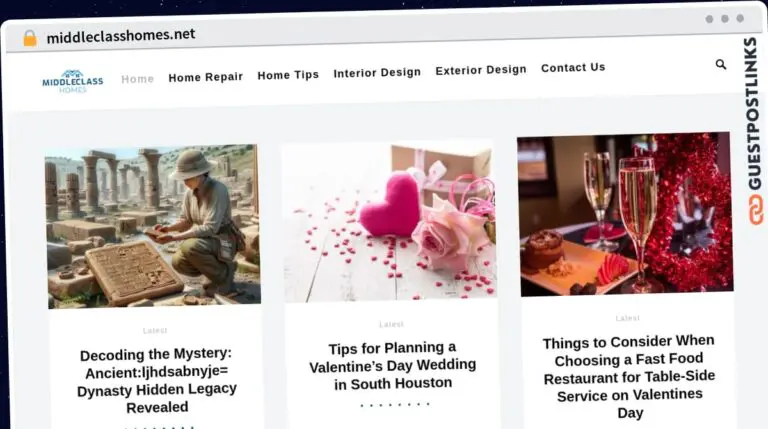Go to the Home menu item
The image size is (768, 429).
coord(138,78)
